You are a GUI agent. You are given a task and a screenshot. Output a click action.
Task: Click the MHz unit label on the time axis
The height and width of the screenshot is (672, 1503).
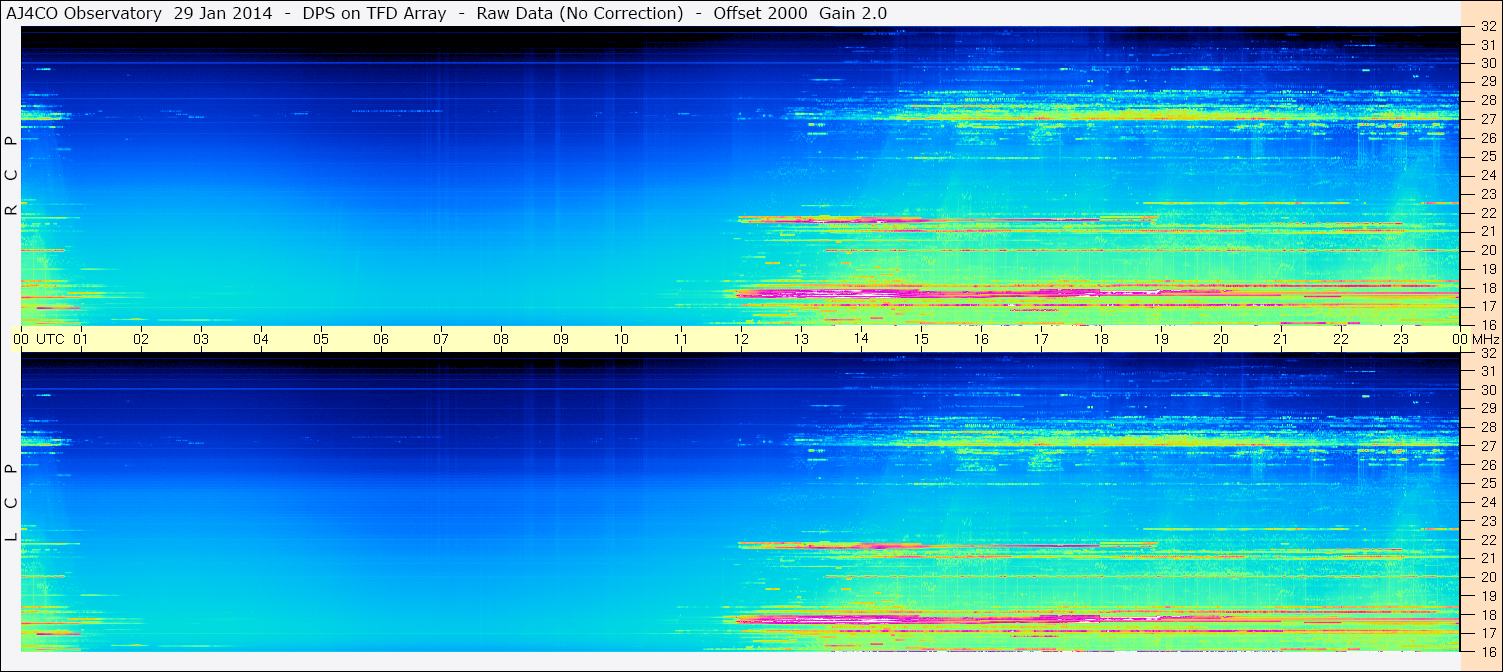(x=1485, y=339)
